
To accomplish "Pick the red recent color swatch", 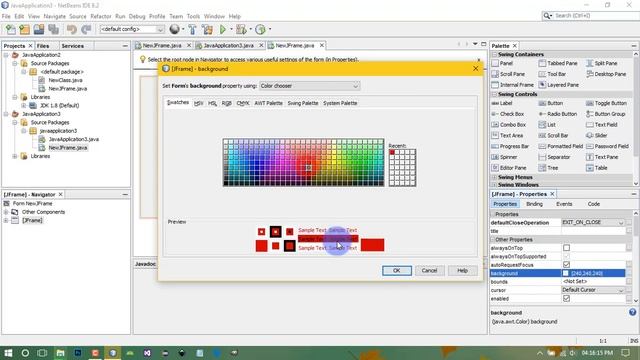I will 392,152.
